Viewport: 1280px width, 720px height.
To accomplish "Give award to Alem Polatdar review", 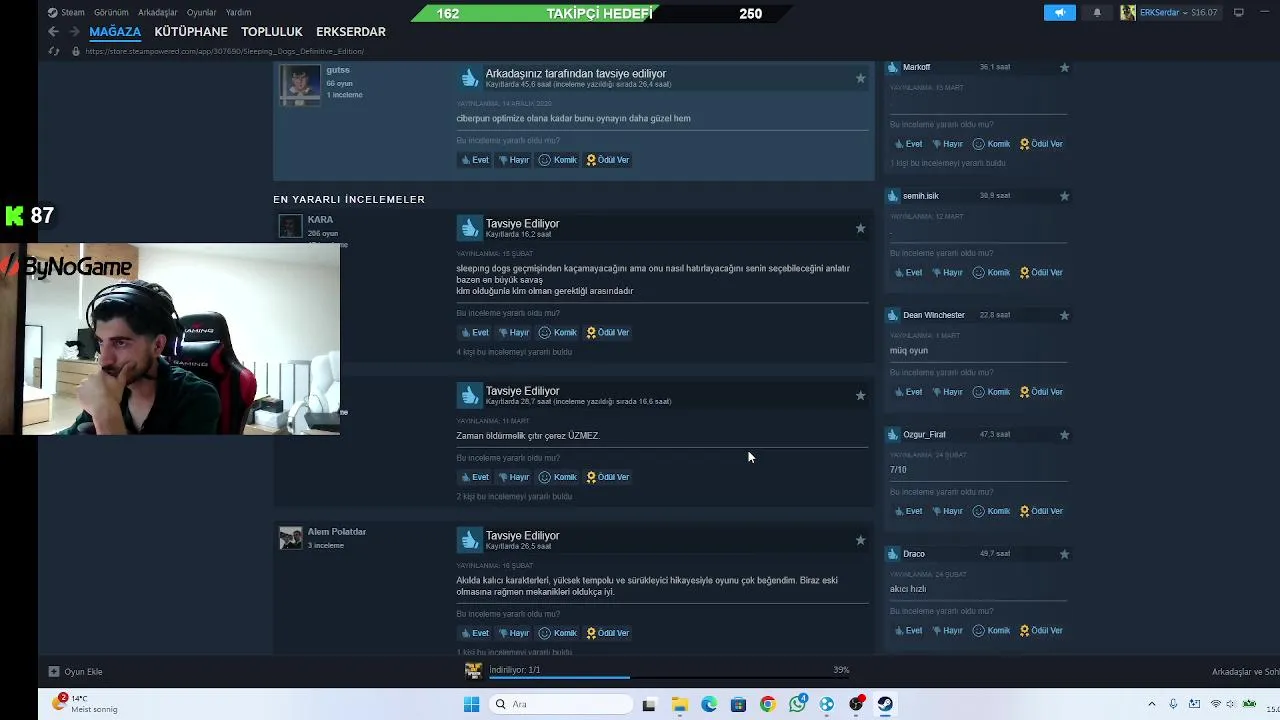I will [x=608, y=633].
